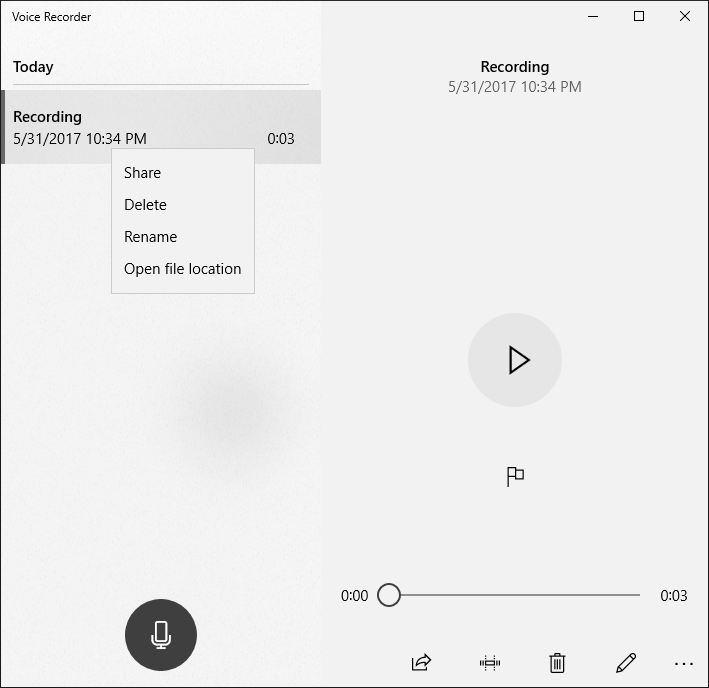Click the pencil rename icon
Viewport: 709px width, 688px height.
[x=626, y=662]
